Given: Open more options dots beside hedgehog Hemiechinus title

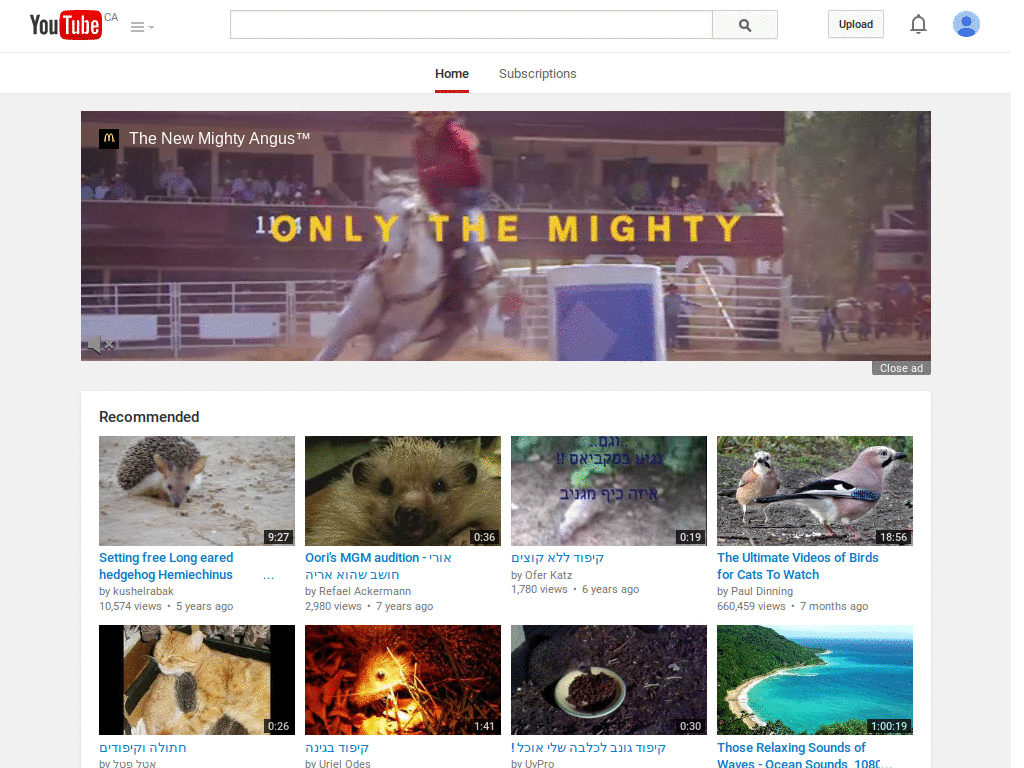Looking at the screenshot, I should [268, 576].
